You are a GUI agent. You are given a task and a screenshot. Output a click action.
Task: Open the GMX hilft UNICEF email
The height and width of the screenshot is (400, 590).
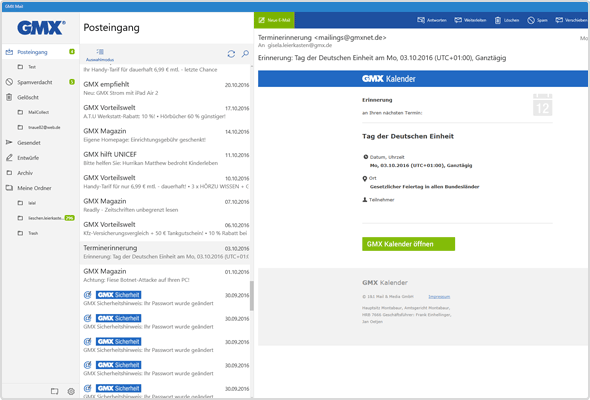coord(166,158)
